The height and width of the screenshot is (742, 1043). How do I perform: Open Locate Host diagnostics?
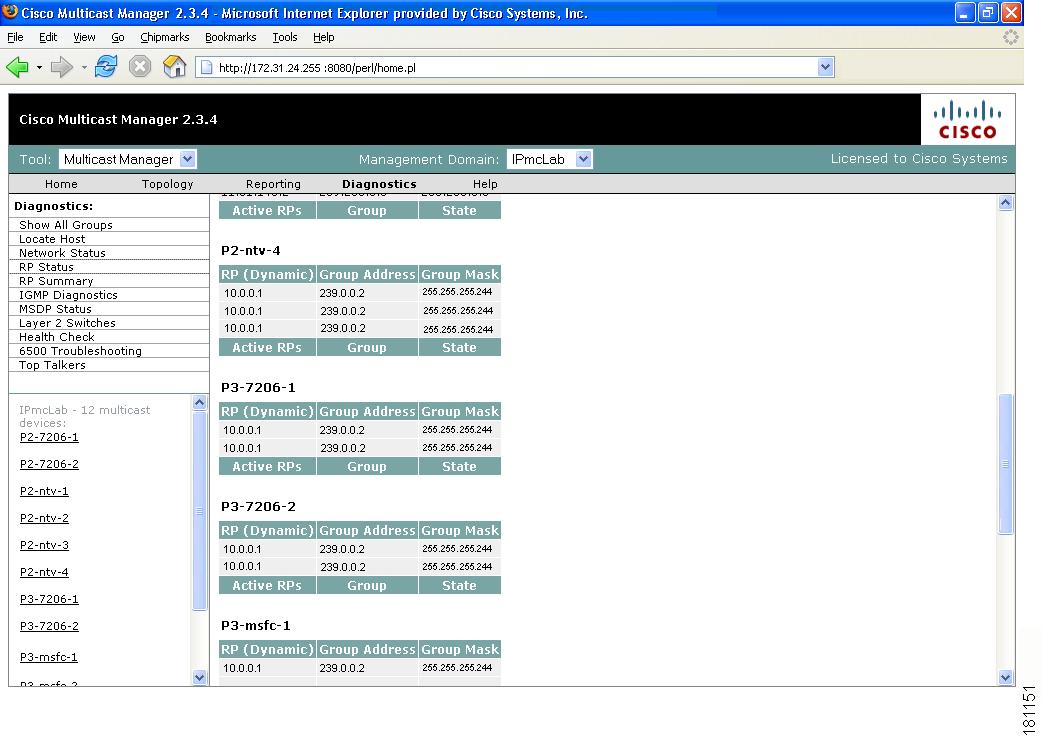52,239
